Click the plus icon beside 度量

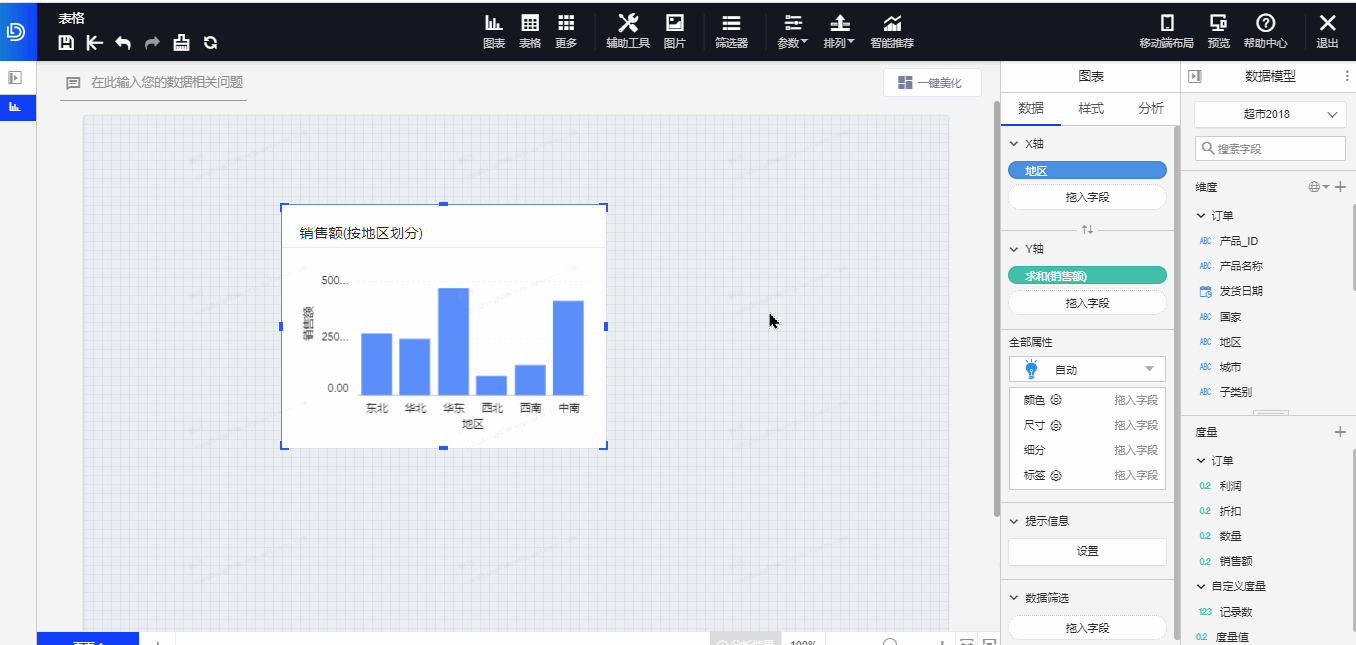[x=1340, y=432]
